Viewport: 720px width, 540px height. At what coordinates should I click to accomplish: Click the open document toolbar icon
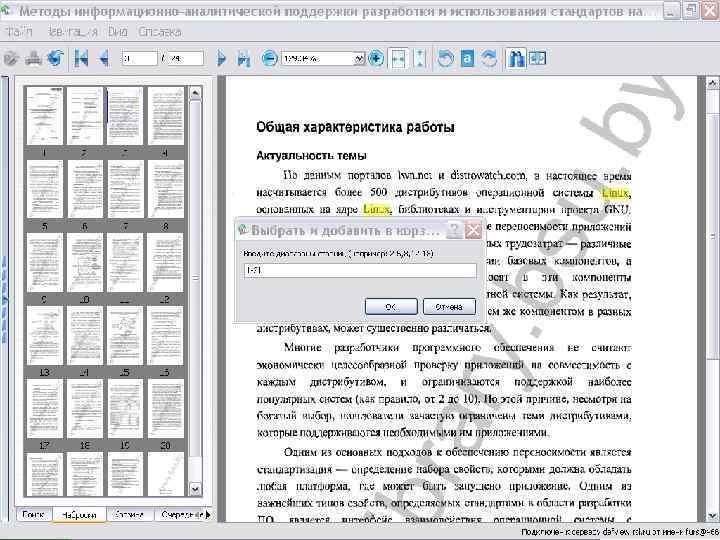tap(11, 59)
